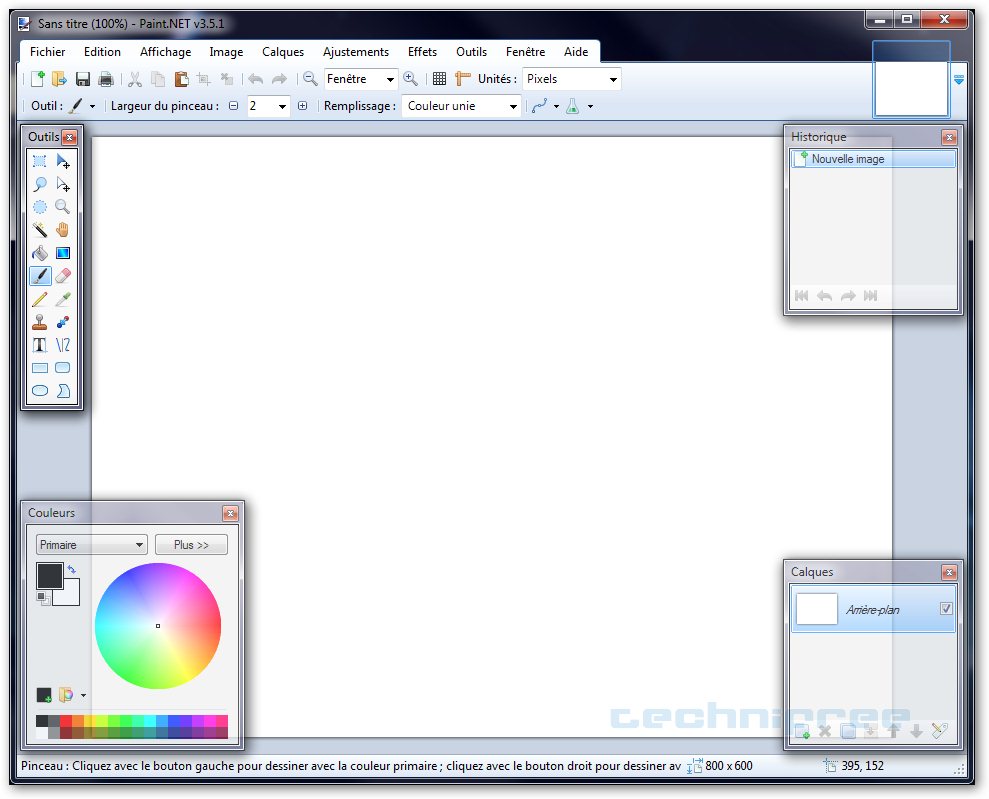
Task: Open the Calques menu
Action: pos(283,52)
